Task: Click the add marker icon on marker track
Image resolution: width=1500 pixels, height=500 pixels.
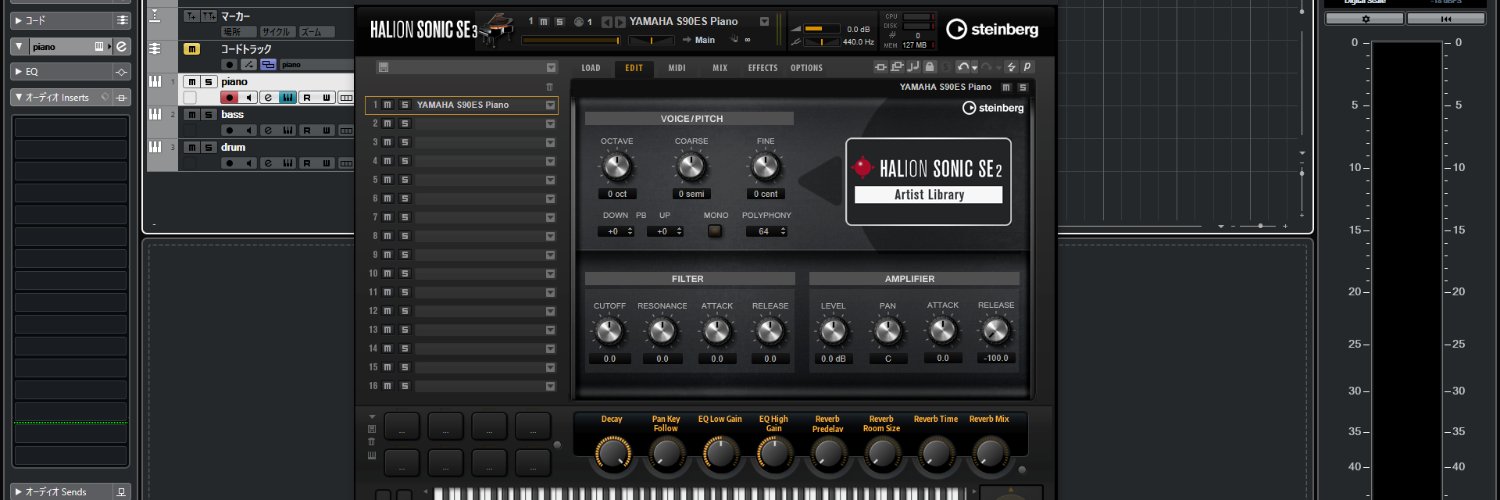Action: 192,16
